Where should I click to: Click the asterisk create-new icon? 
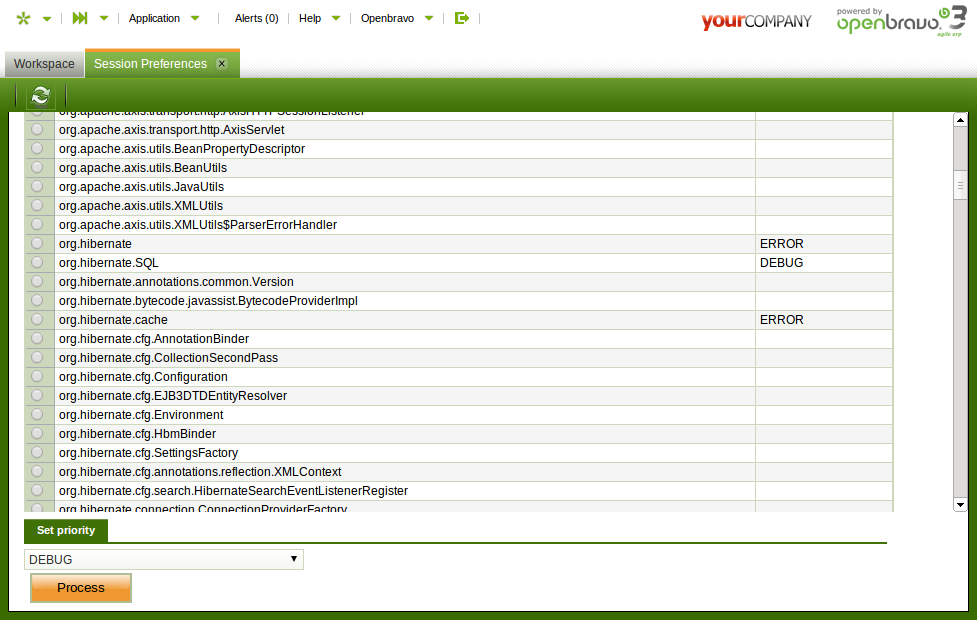pos(24,18)
